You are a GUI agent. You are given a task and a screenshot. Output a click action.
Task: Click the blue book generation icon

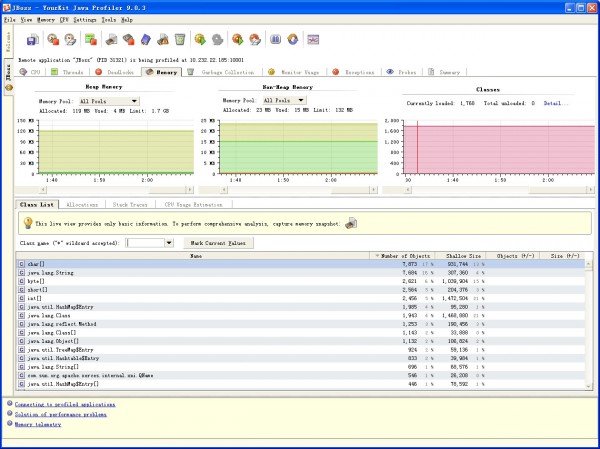[x=146, y=39]
